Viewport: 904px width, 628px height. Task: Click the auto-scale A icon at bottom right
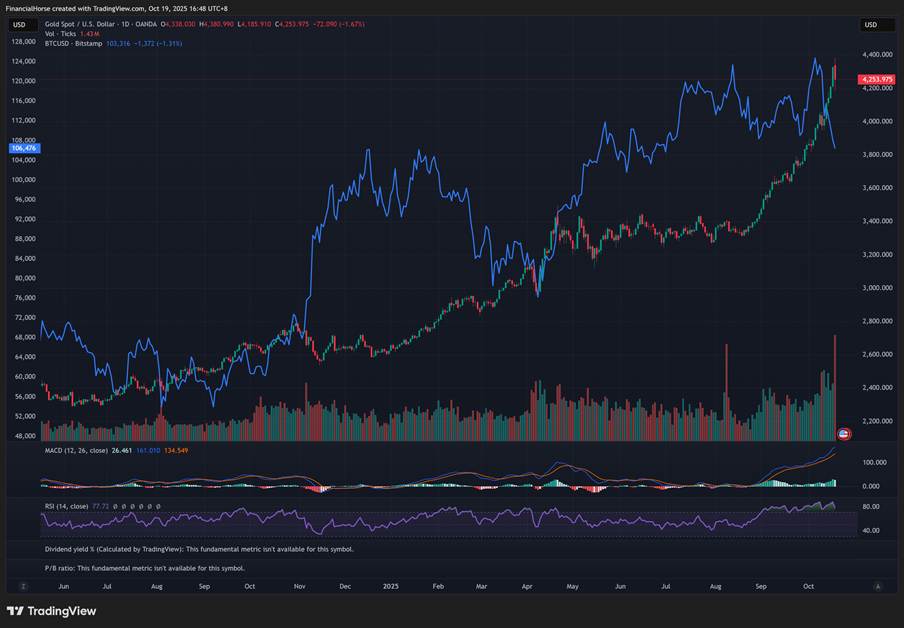[877, 586]
